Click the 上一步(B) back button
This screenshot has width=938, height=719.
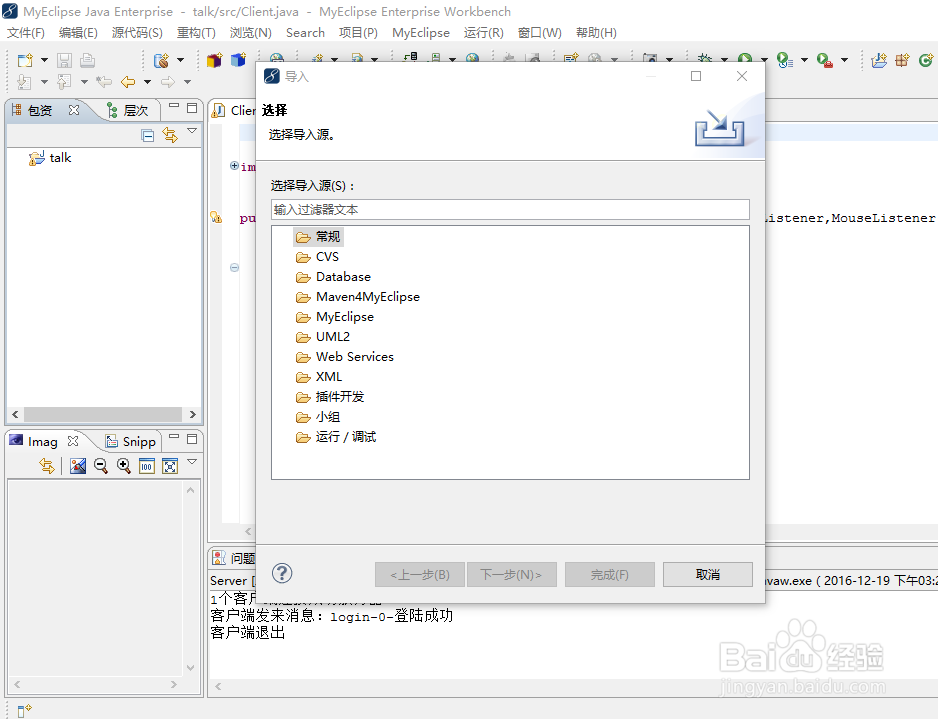coord(420,575)
